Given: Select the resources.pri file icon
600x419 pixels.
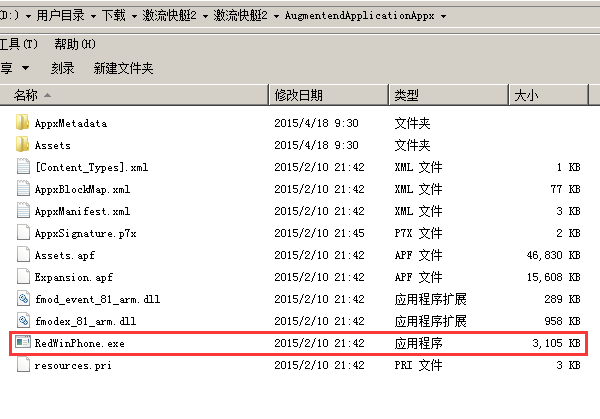Looking at the screenshot, I should pos(23,365).
